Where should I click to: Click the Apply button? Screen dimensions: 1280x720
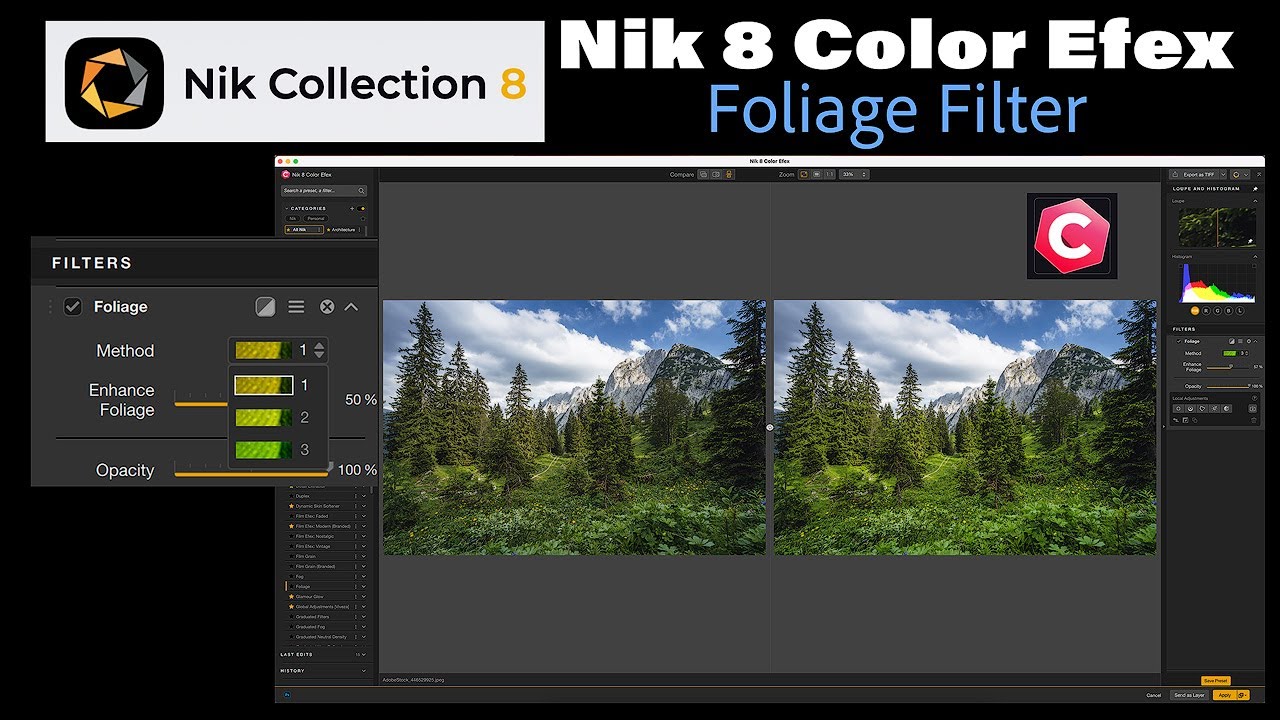(1224, 694)
